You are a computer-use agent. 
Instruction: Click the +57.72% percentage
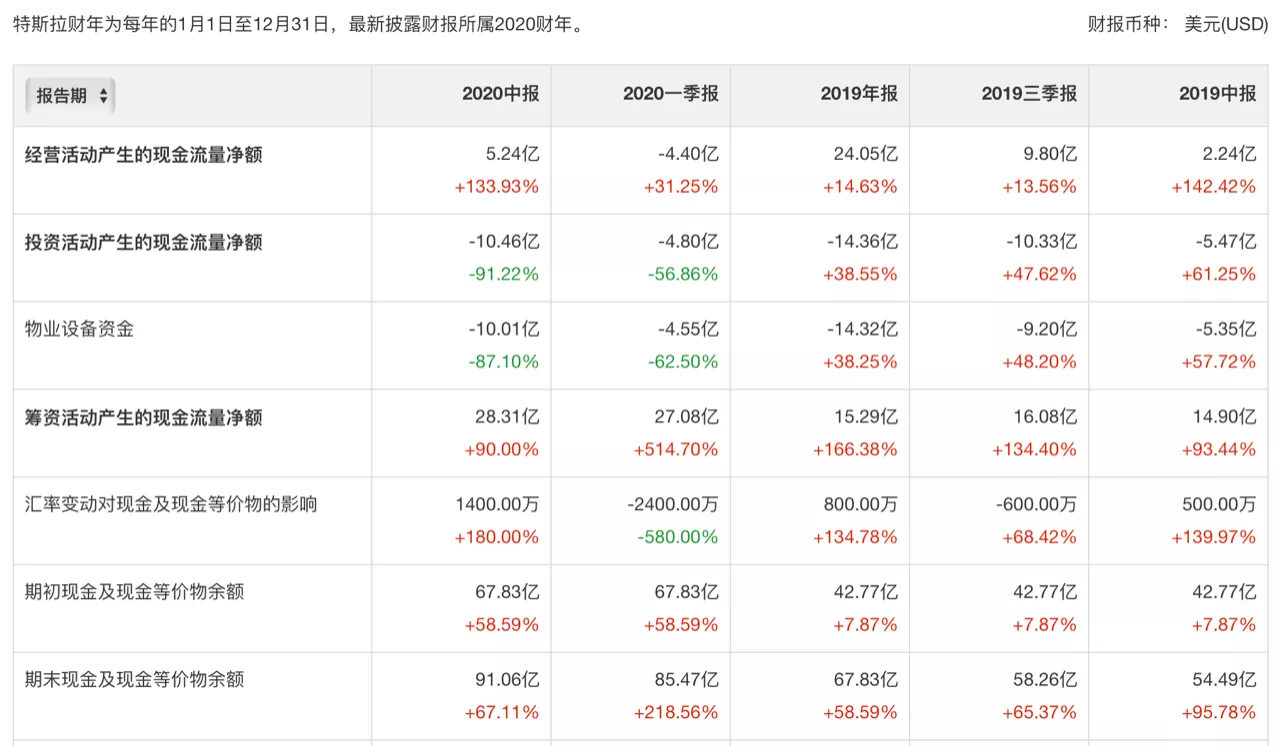1219,362
